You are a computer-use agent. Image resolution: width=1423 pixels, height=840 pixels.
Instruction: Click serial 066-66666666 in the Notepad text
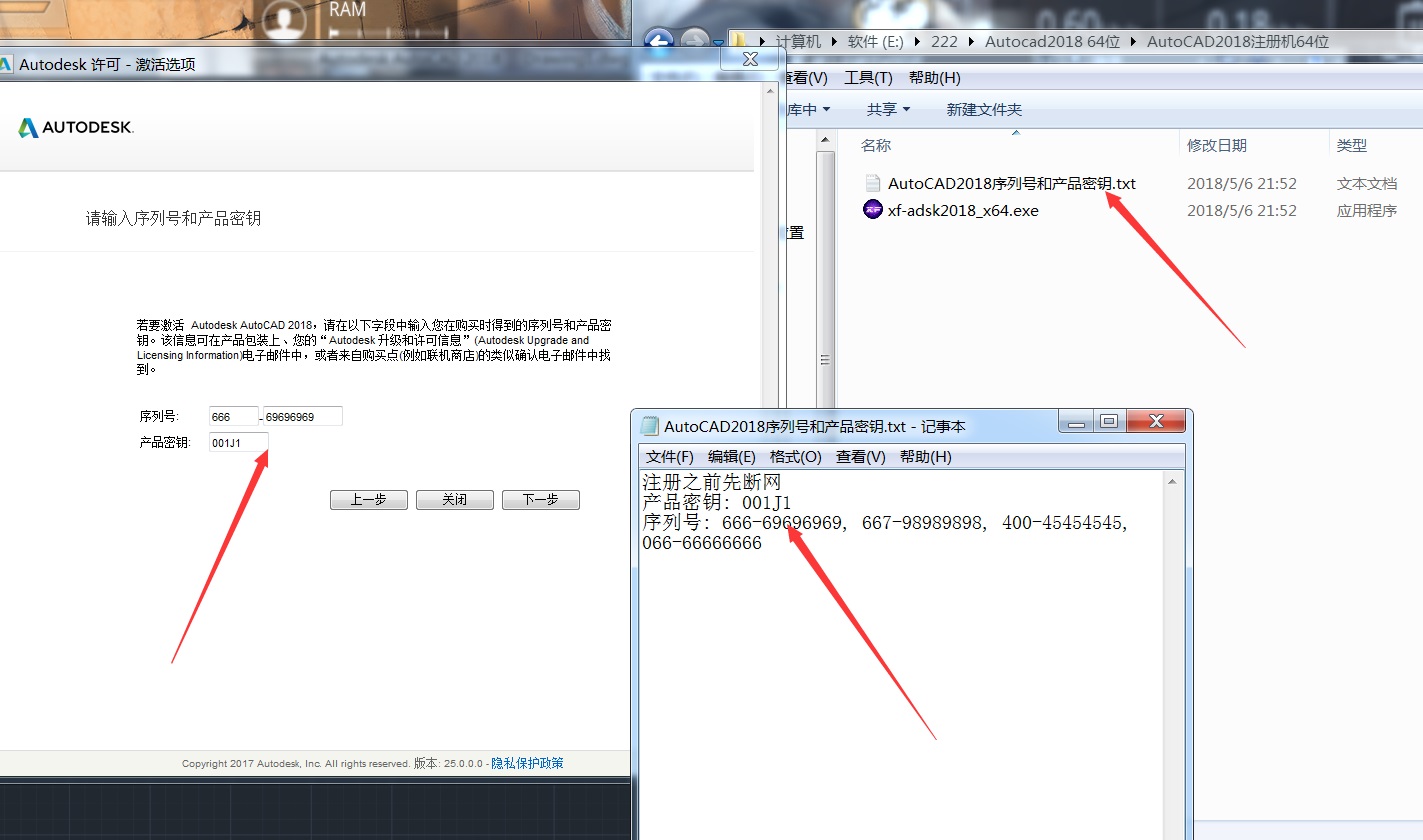[701, 543]
